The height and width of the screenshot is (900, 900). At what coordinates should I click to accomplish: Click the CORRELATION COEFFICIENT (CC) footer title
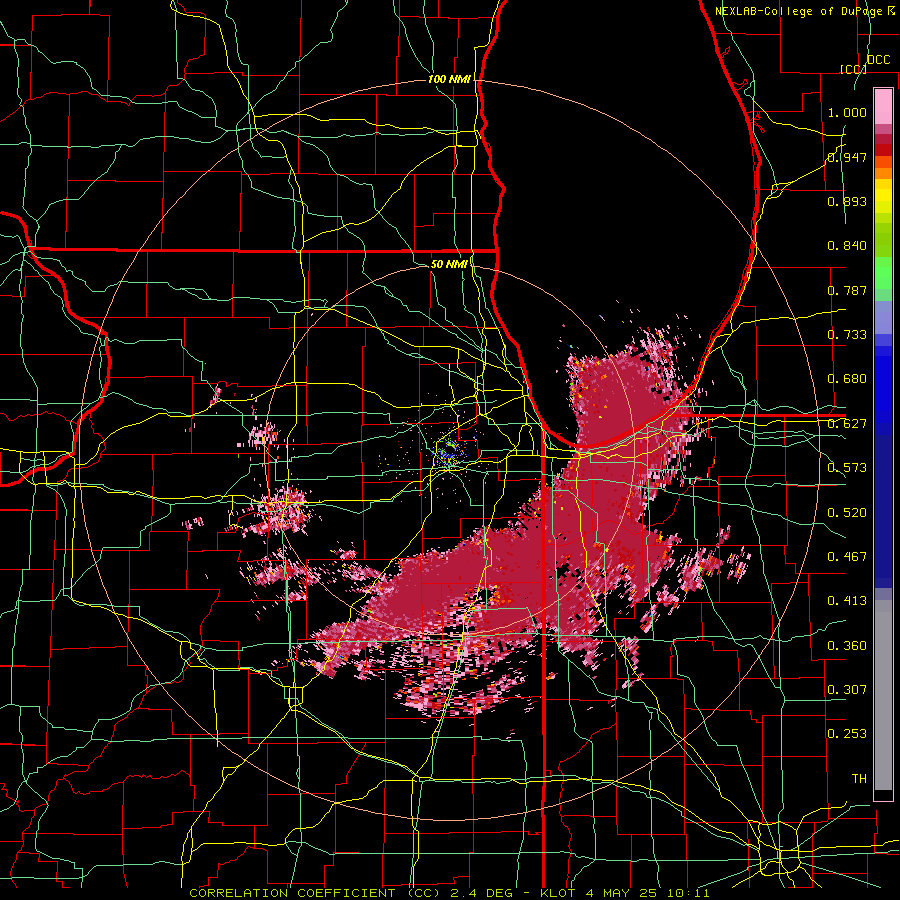[x=315, y=893]
